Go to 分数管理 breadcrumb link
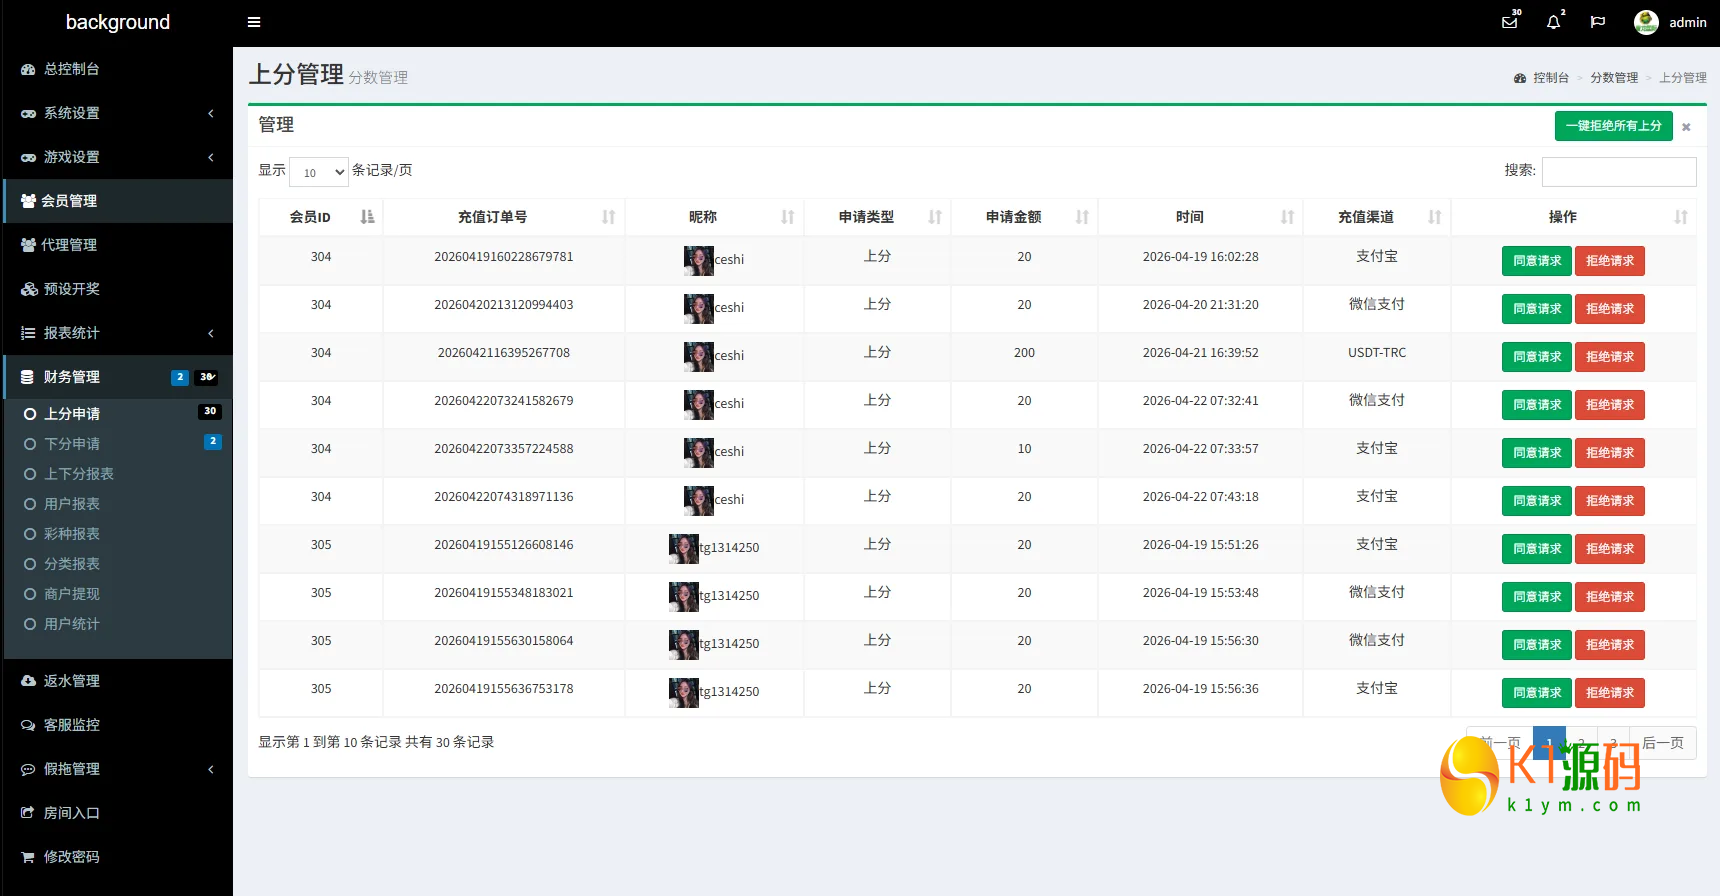 pos(1614,77)
